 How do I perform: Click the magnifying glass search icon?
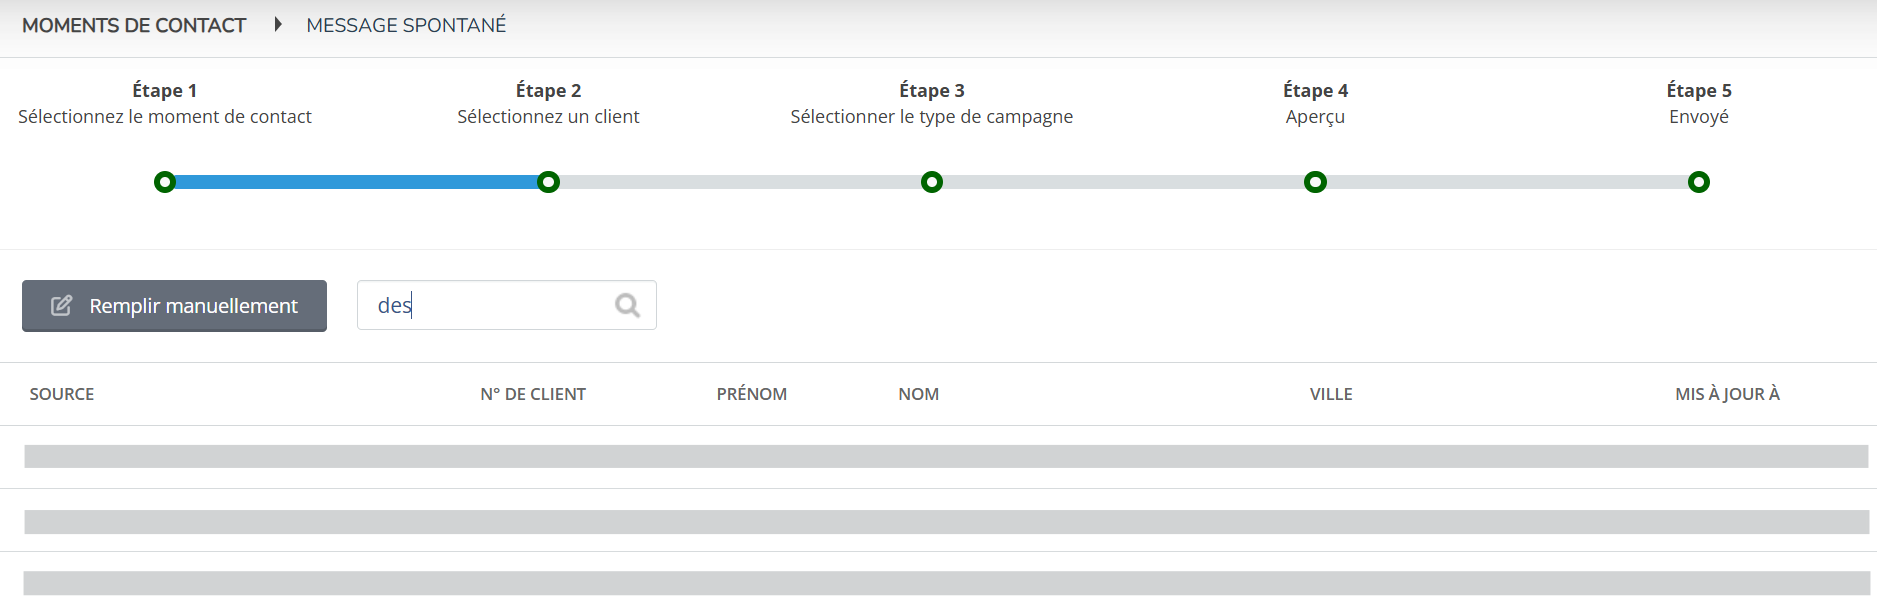[x=627, y=305]
